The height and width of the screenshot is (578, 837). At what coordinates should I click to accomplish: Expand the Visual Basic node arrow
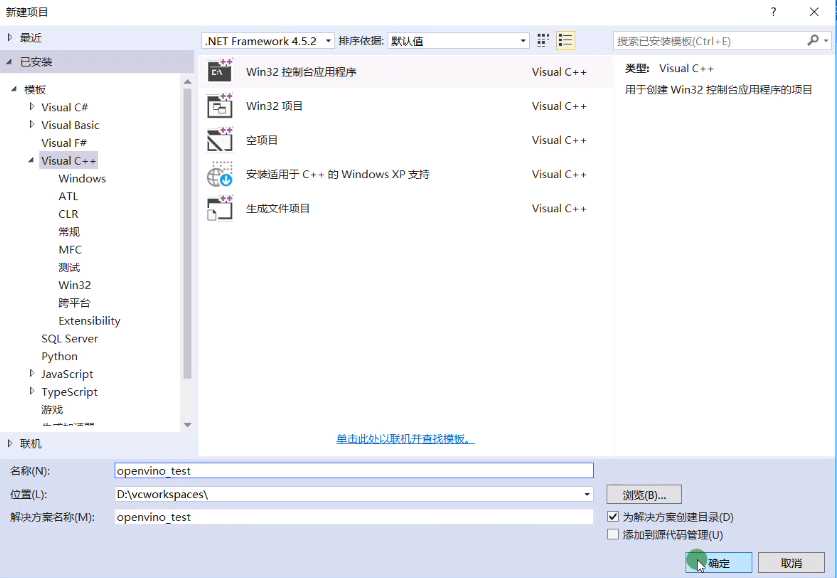32,124
